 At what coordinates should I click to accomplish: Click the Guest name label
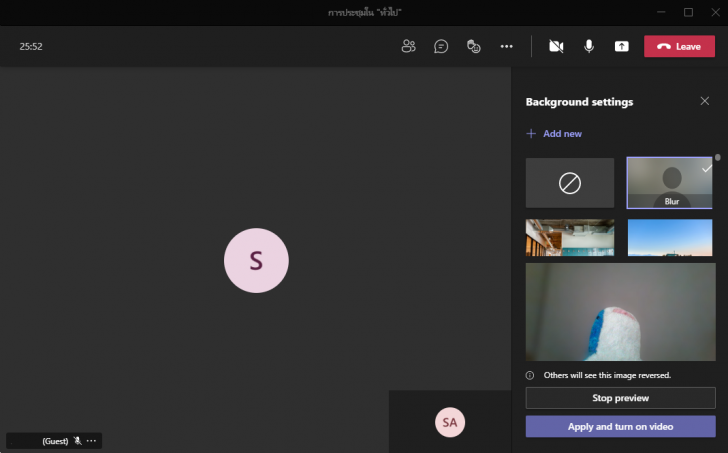click(55, 441)
